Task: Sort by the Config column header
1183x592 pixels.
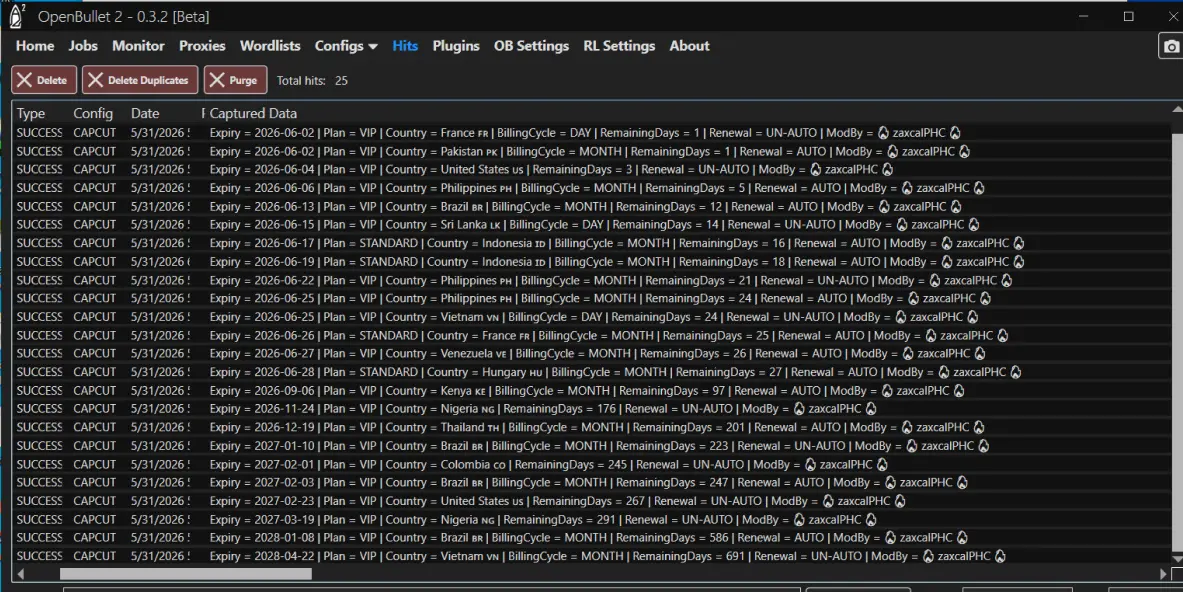Action: pos(93,113)
